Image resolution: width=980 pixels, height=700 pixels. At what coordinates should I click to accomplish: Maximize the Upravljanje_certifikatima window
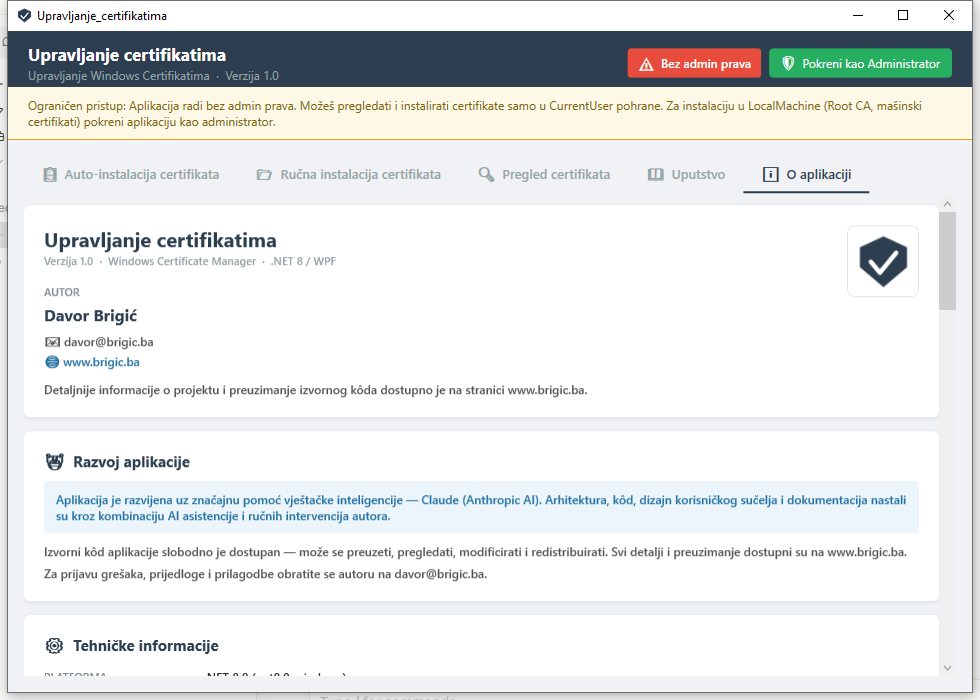[902, 16]
